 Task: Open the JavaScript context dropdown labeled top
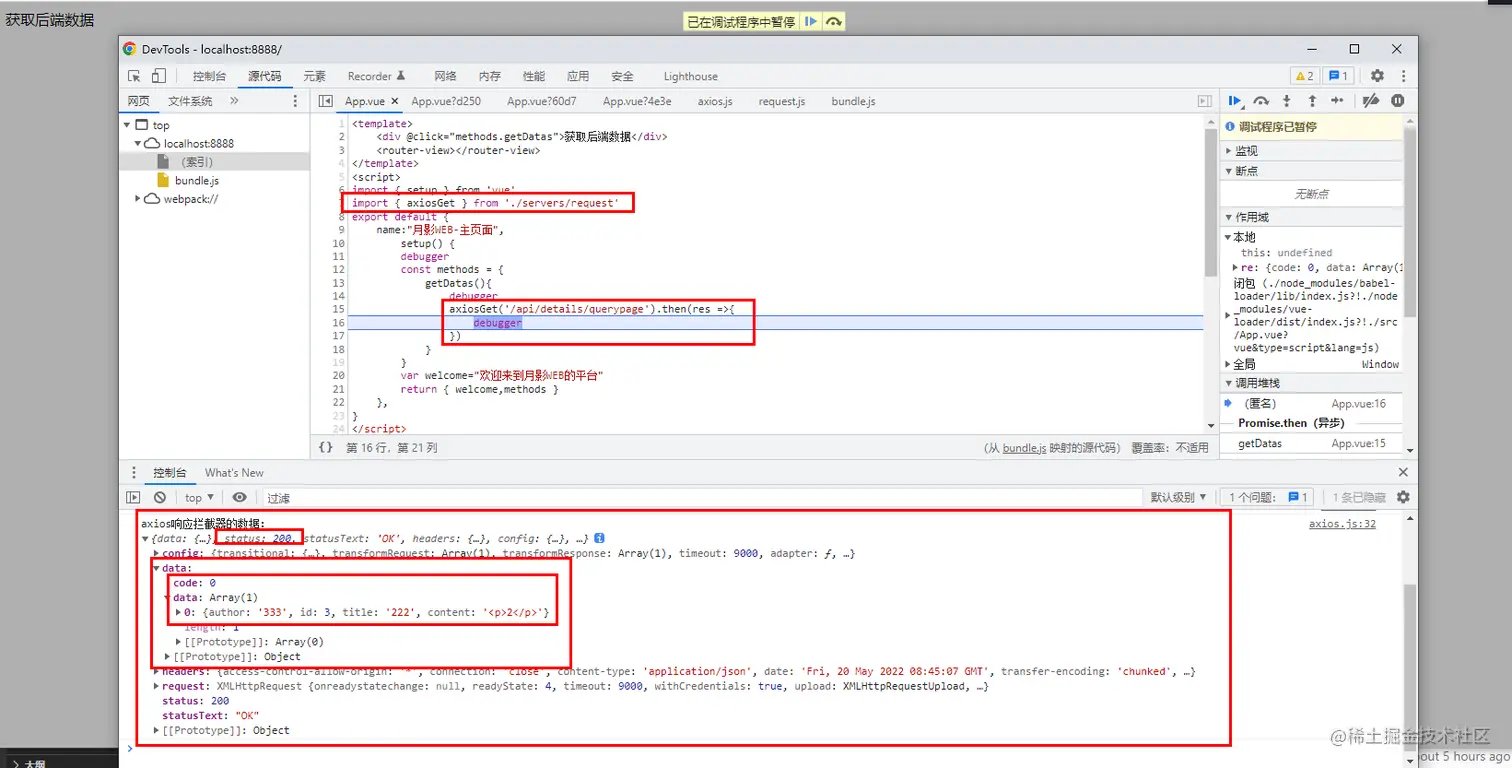pos(199,497)
